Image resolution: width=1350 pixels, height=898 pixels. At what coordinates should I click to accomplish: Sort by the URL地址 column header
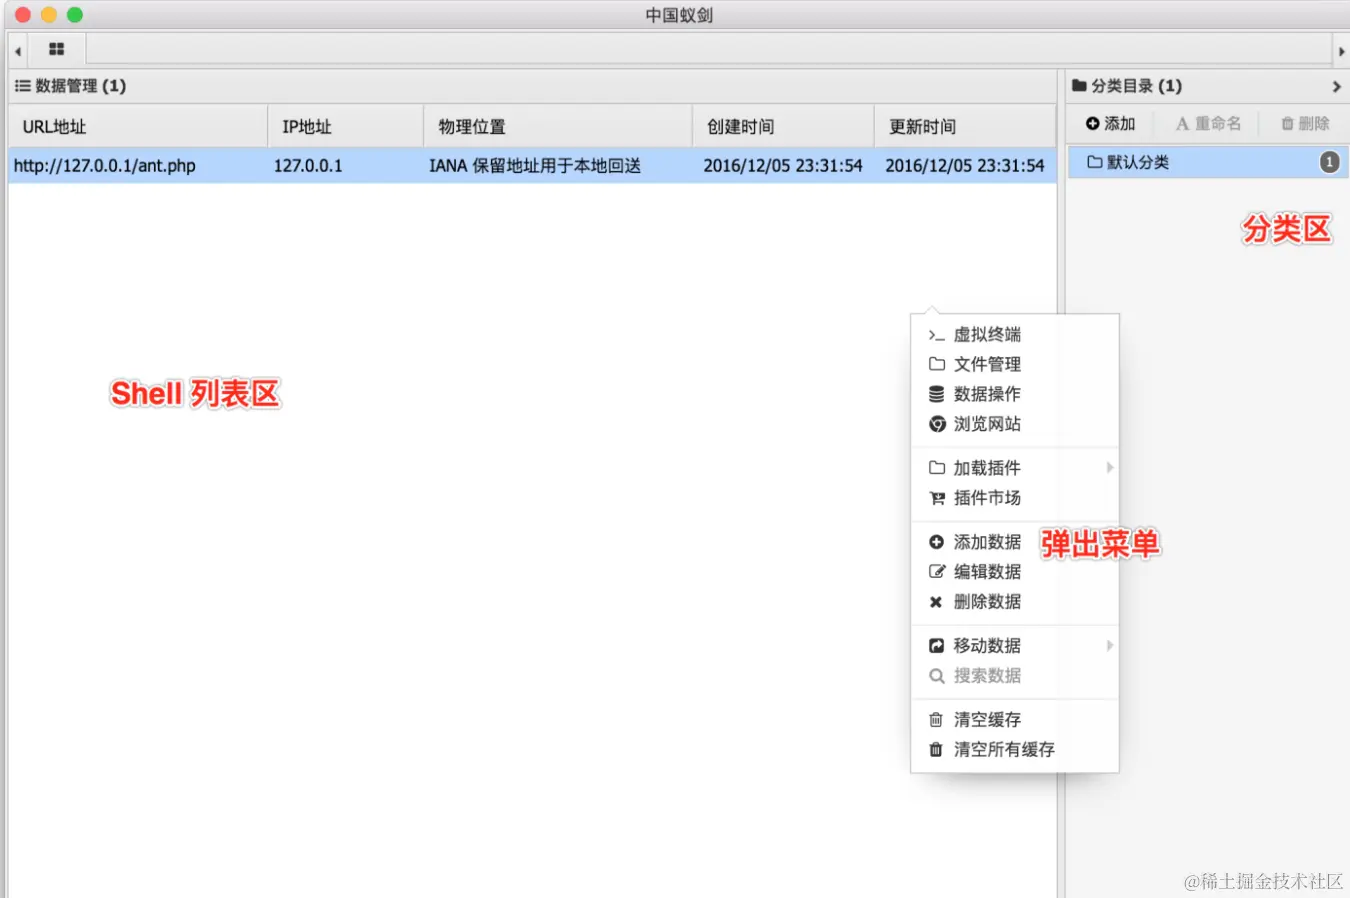tap(138, 127)
